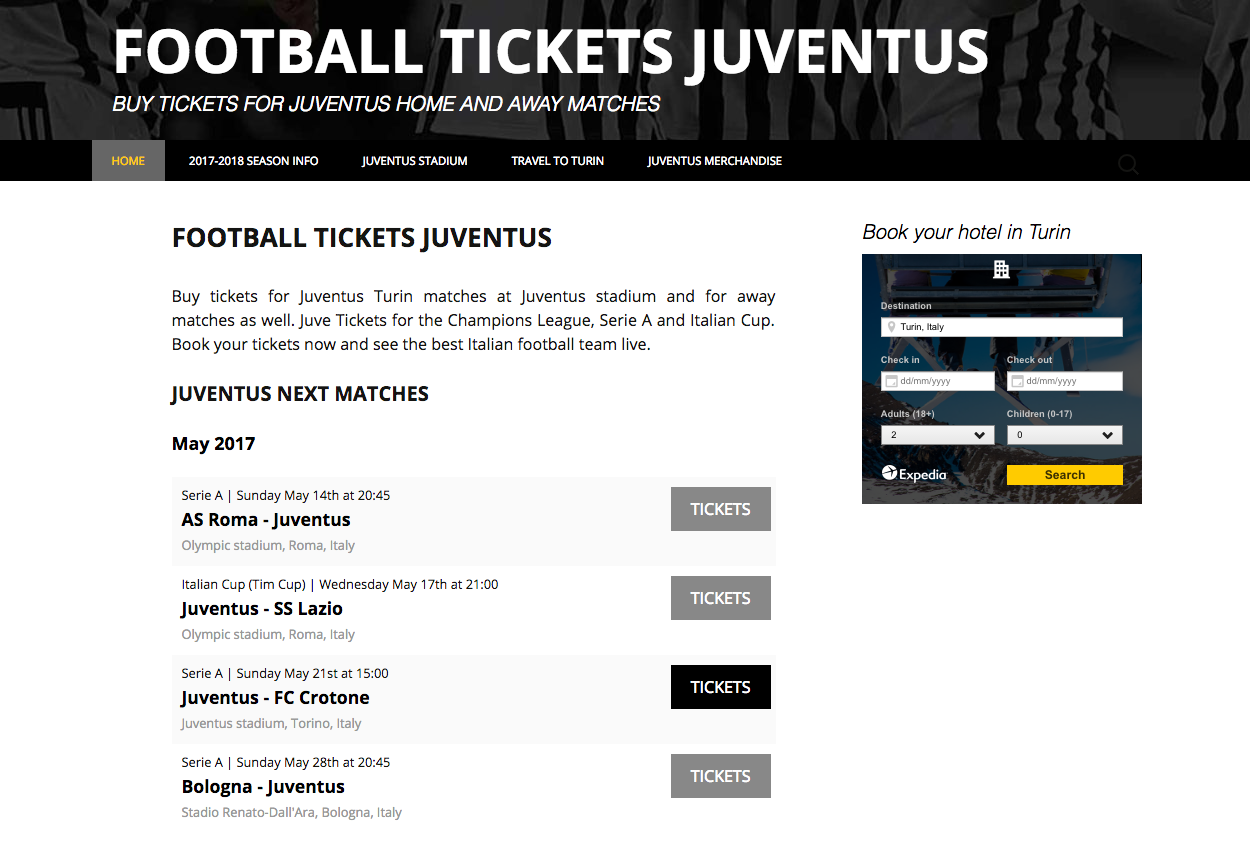Click Tickets for AS Roma - Juventus

pyautogui.click(x=720, y=509)
